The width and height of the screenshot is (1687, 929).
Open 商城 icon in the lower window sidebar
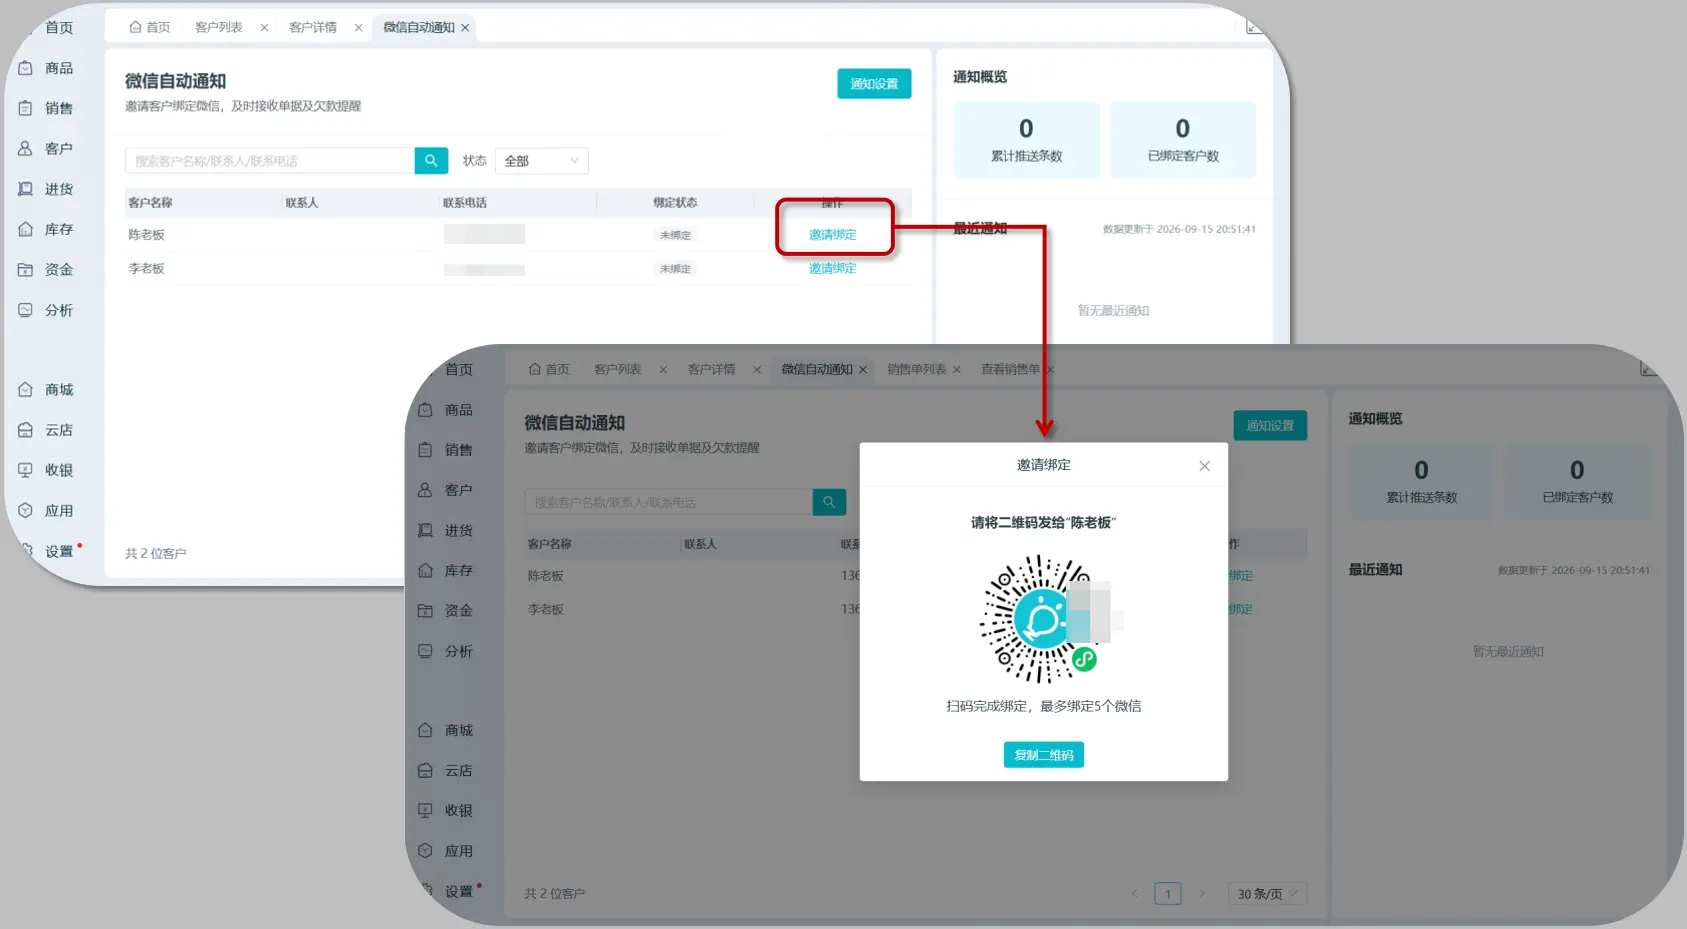click(x=426, y=730)
